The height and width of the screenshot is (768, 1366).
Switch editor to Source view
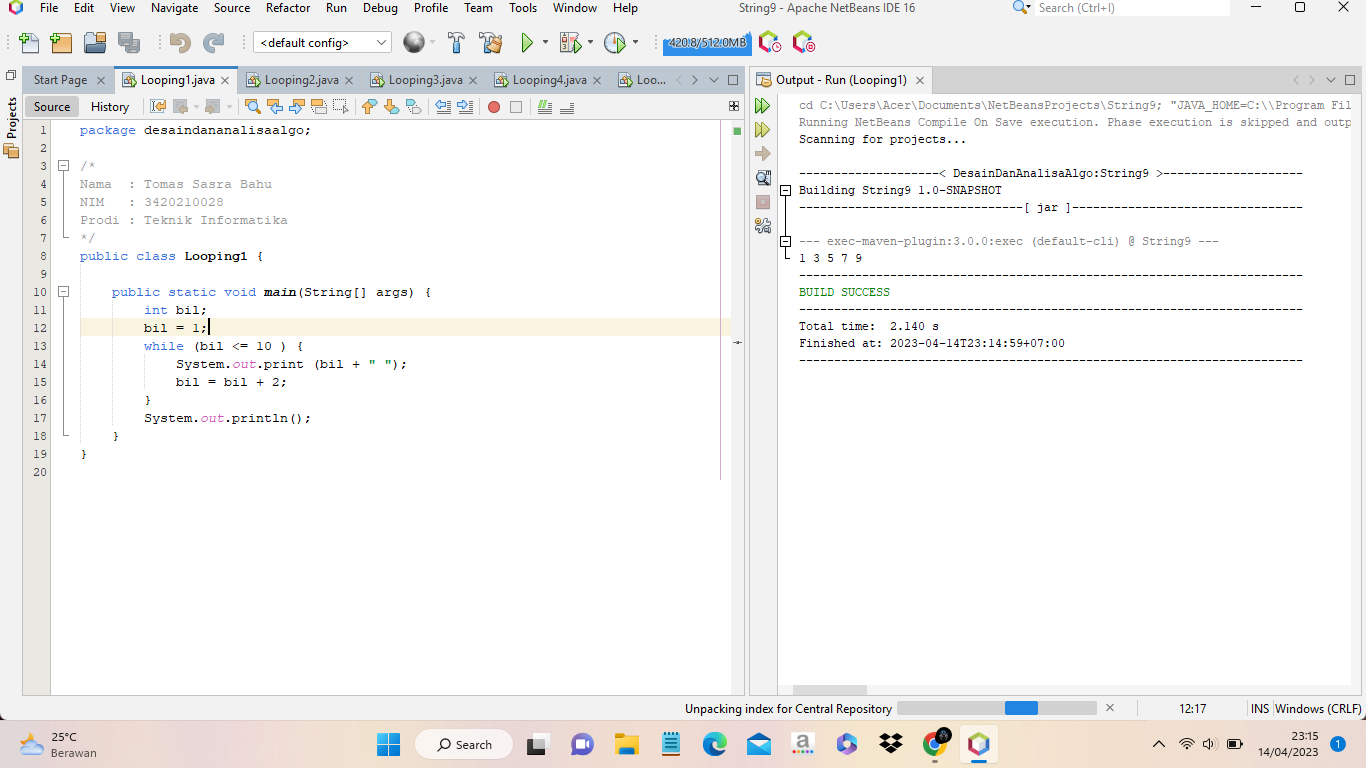tap(52, 107)
